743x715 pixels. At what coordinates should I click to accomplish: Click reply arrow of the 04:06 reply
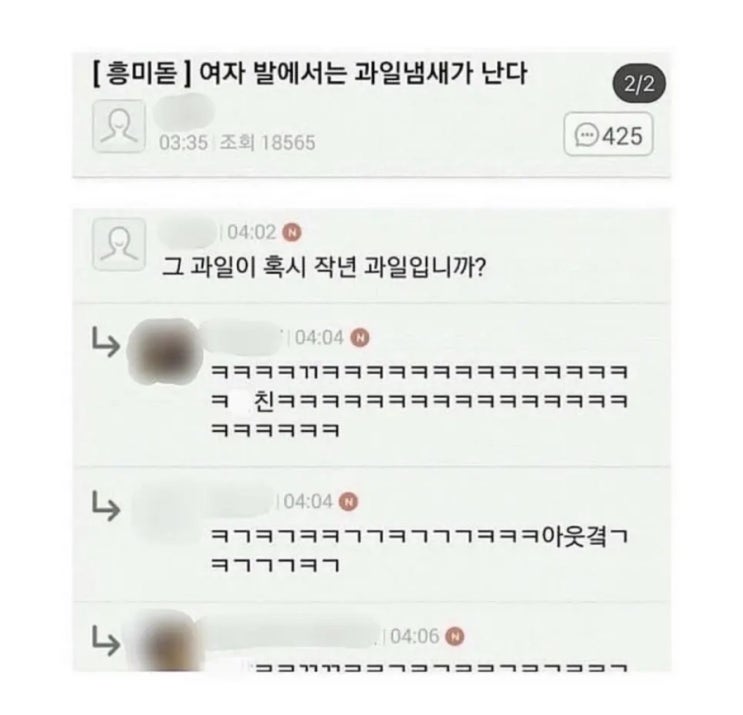pos(105,641)
